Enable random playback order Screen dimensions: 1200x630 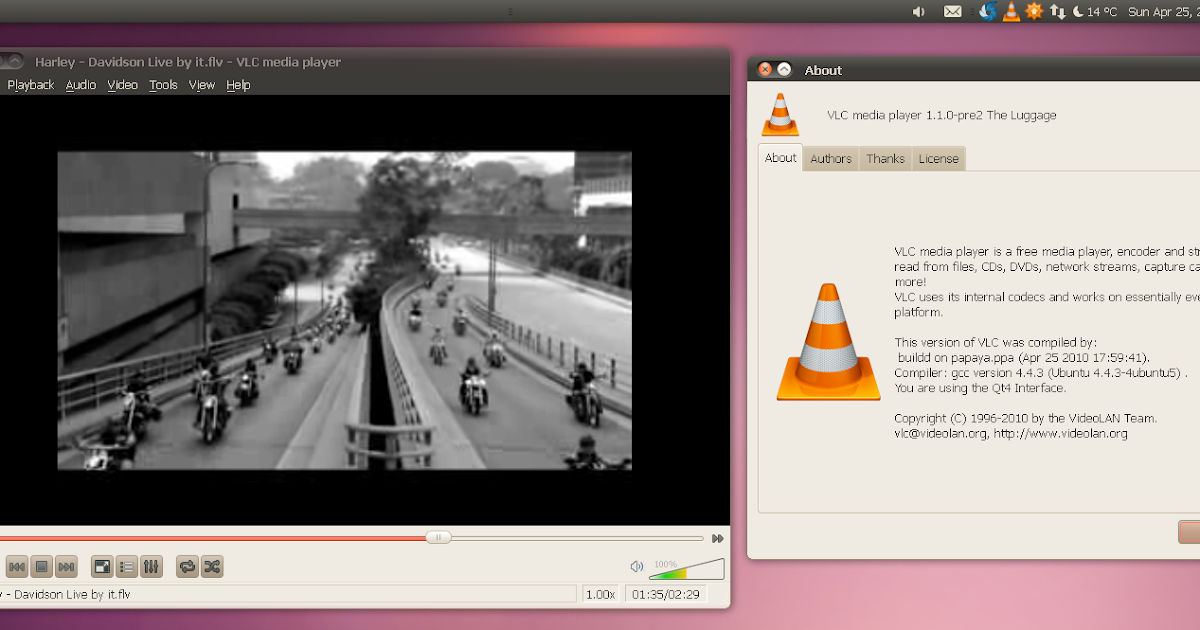(211, 566)
